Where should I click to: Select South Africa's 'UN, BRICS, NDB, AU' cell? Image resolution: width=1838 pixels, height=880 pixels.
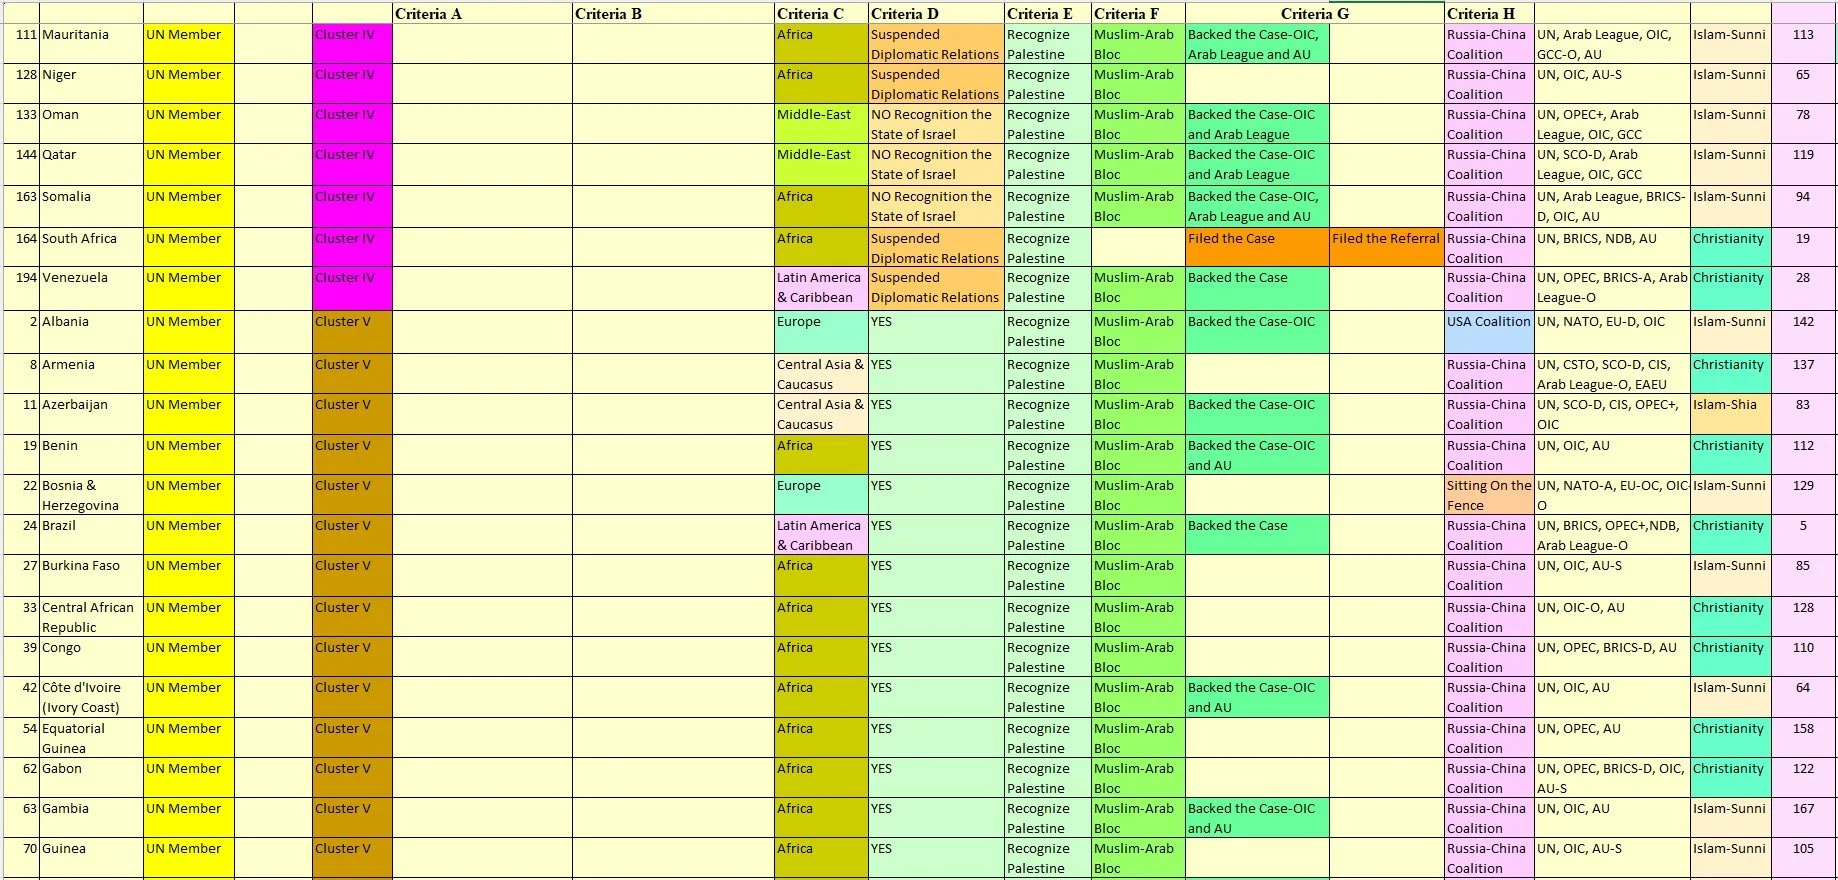tap(1612, 248)
